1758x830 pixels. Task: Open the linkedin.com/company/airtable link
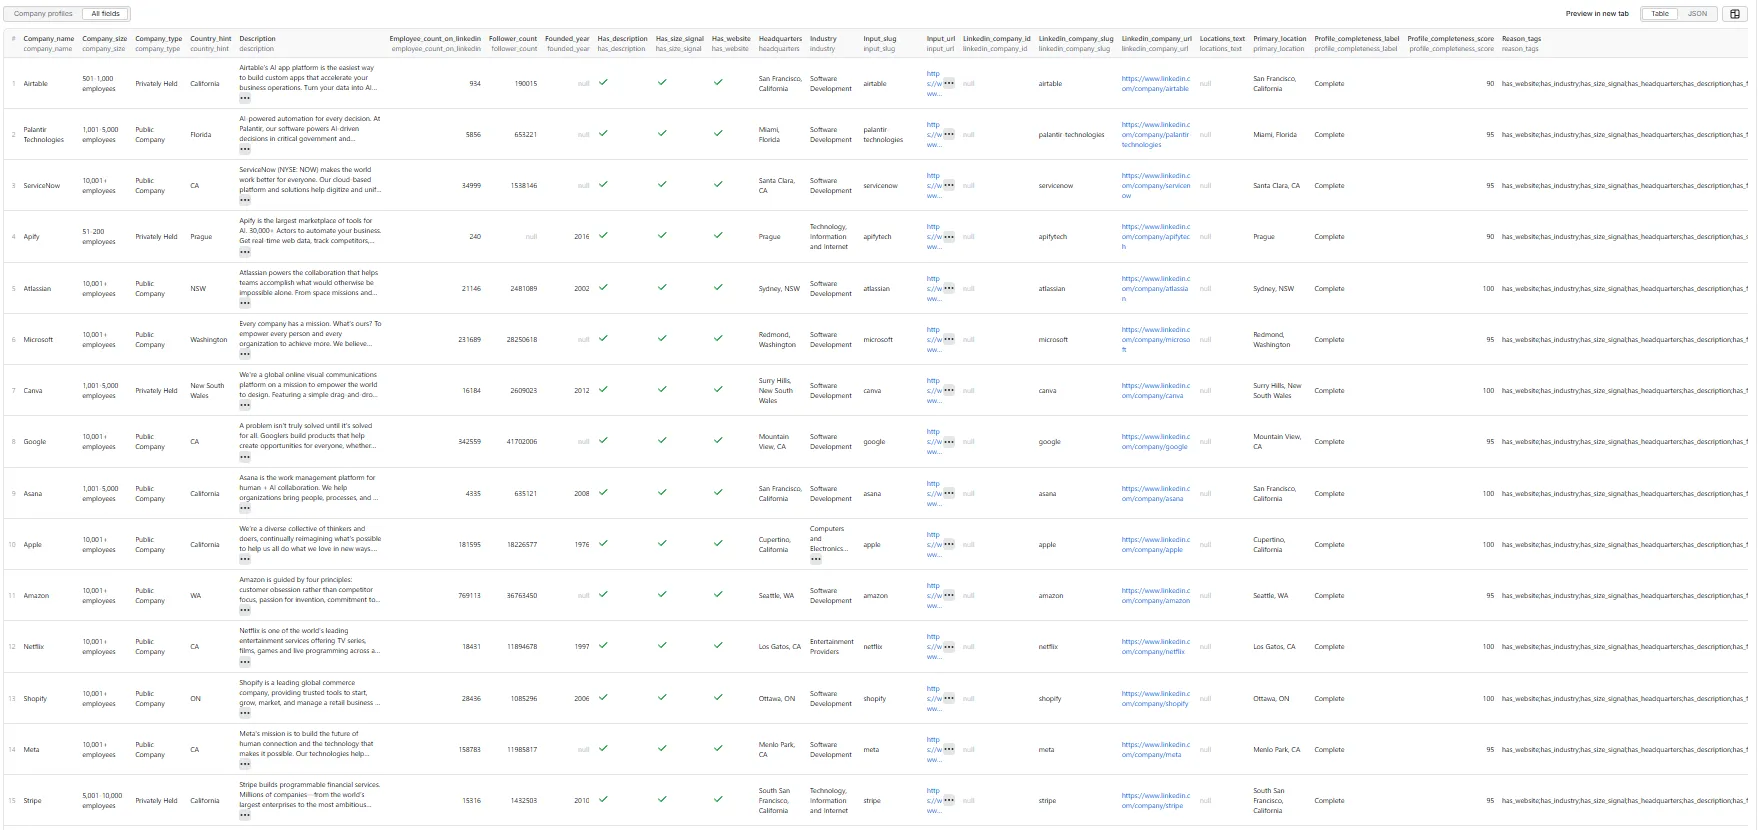1156,83
